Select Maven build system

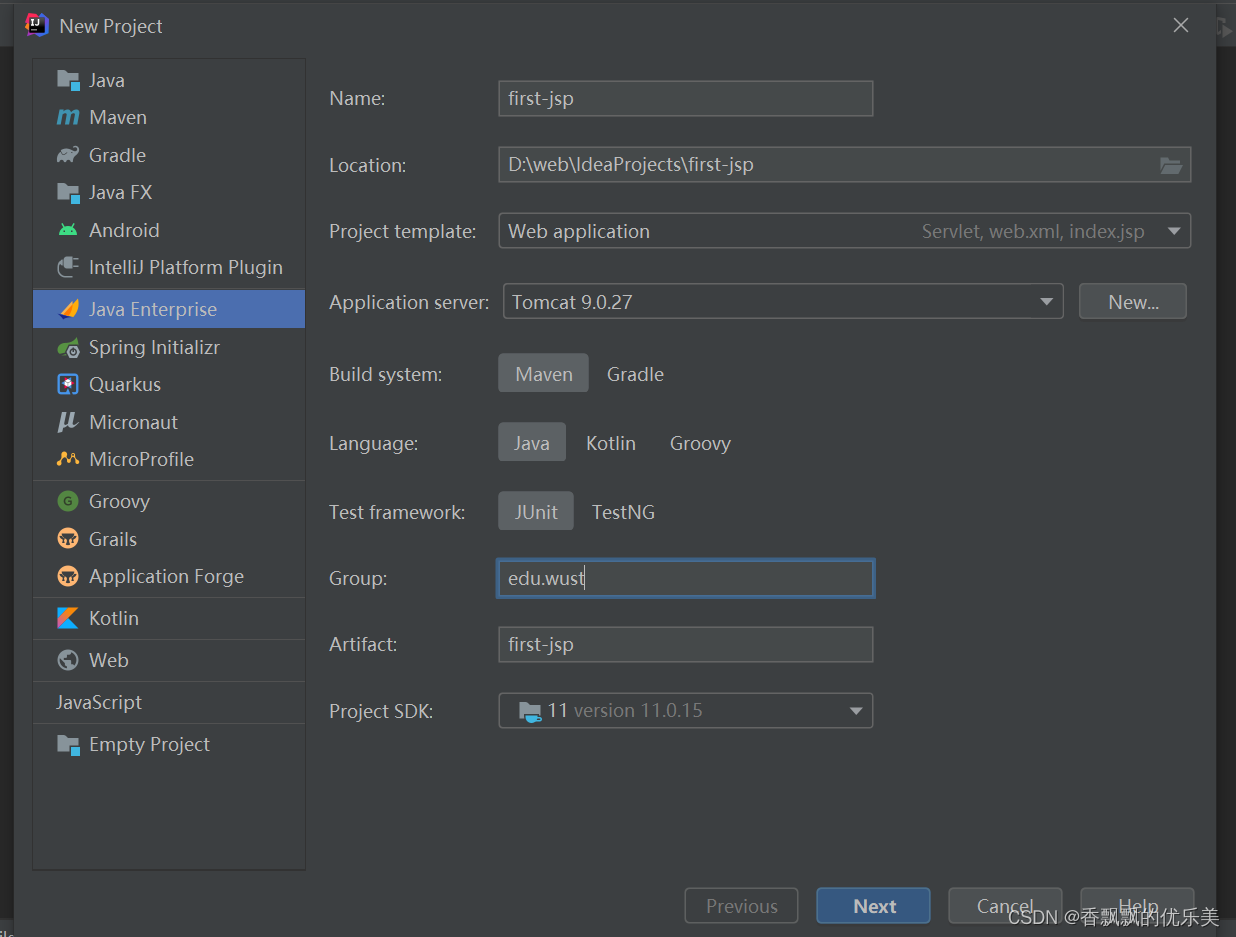pos(544,374)
